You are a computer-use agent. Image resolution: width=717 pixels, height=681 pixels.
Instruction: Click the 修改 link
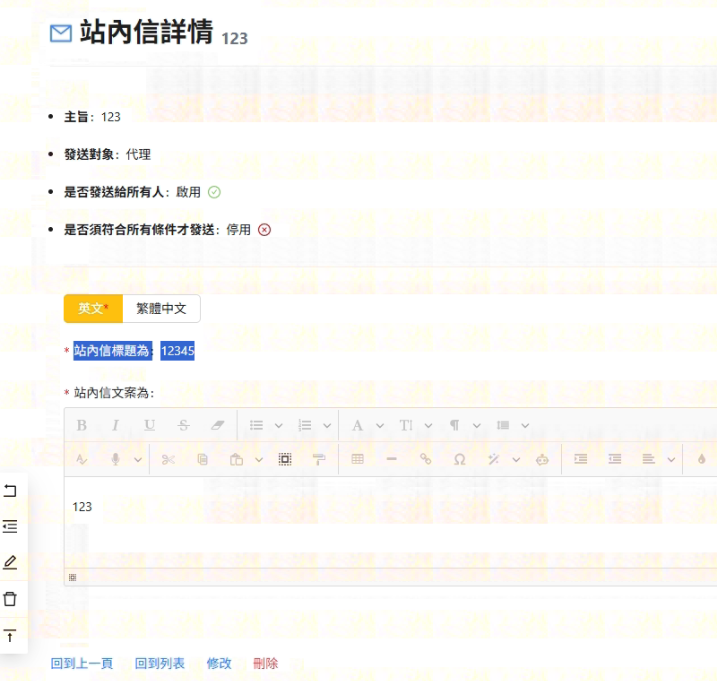(x=219, y=663)
